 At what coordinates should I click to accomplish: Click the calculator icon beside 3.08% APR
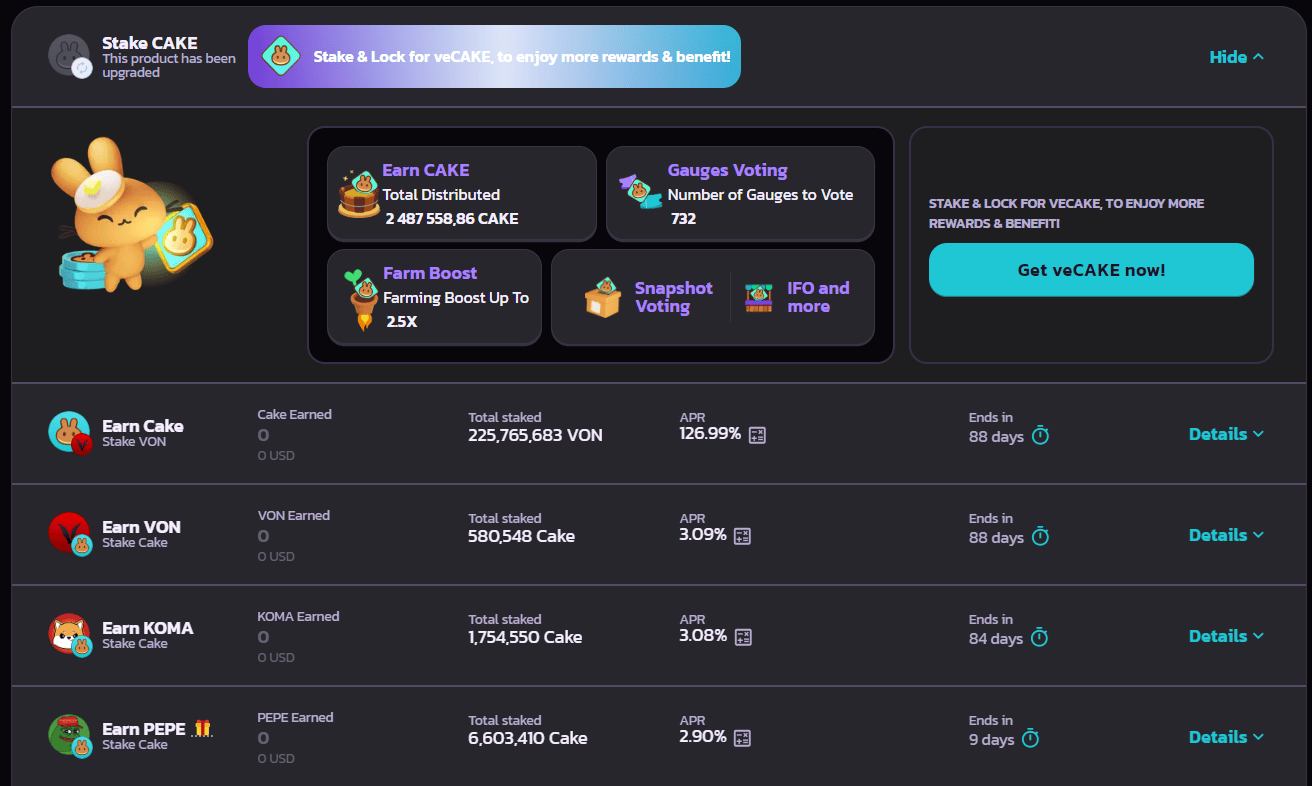tap(742, 637)
